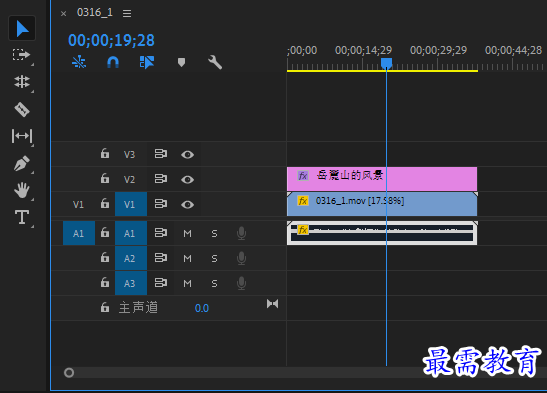The height and width of the screenshot is (393, 547).
Task: Toggle sync lock for V1
Action: tap(161, 203)
